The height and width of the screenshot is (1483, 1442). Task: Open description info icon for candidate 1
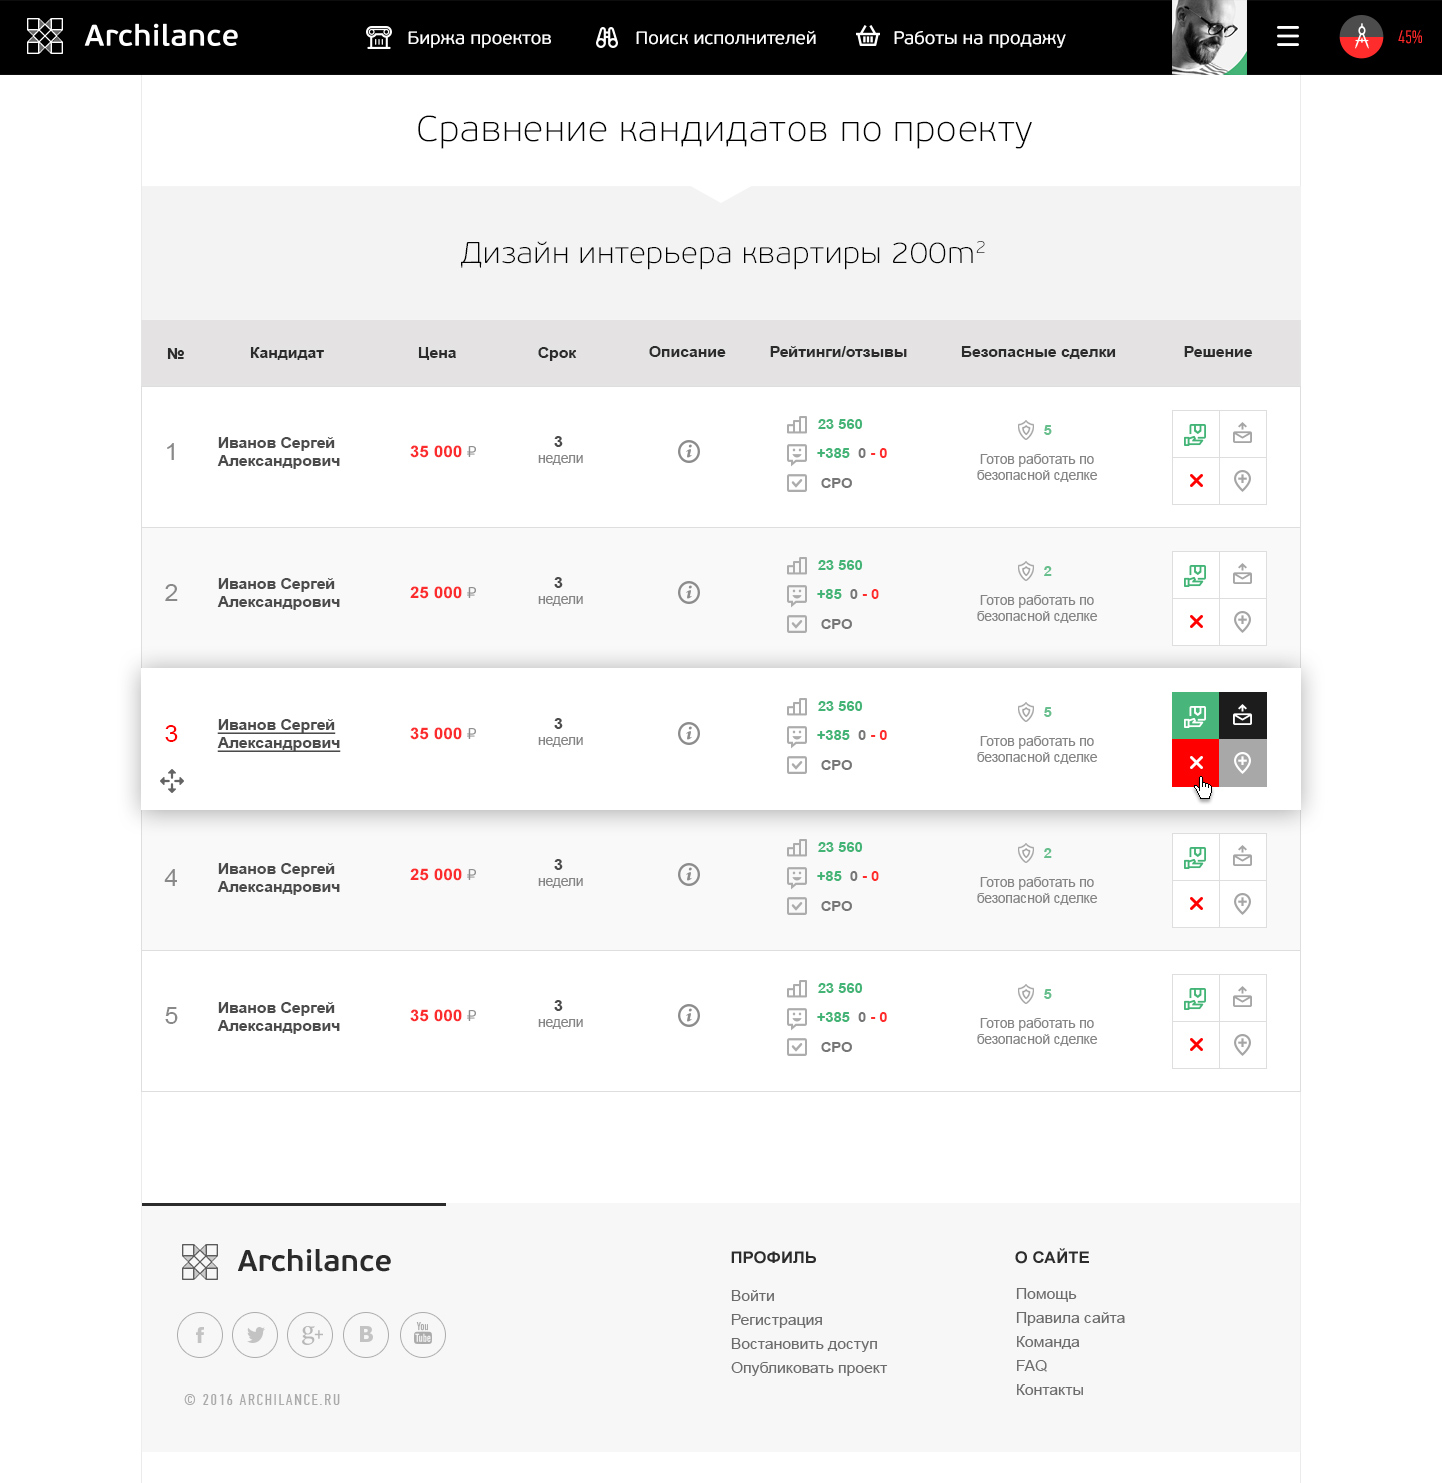pos(689,452)
